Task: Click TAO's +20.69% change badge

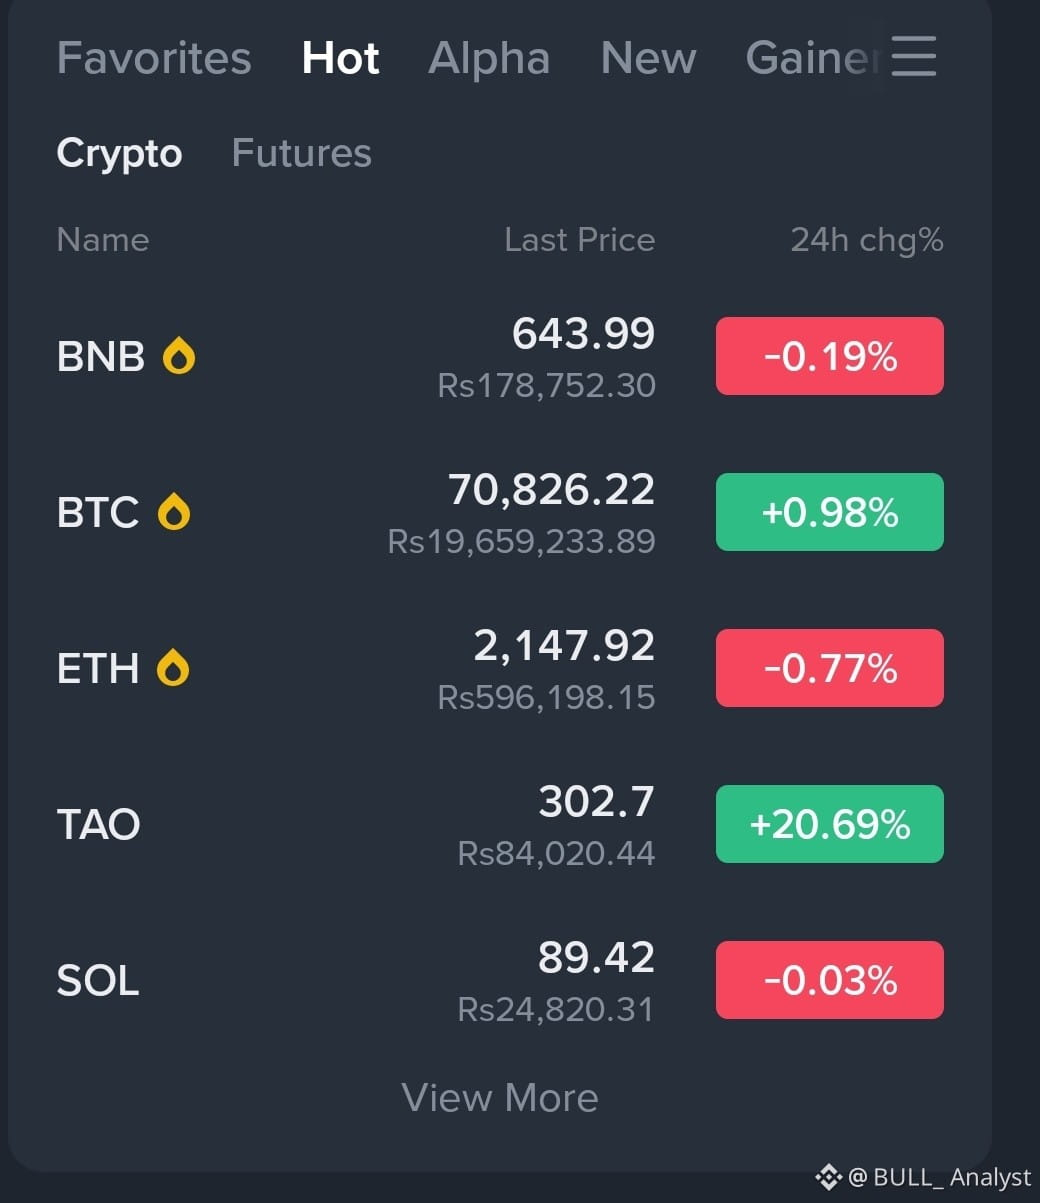Action: pos(830,824)
